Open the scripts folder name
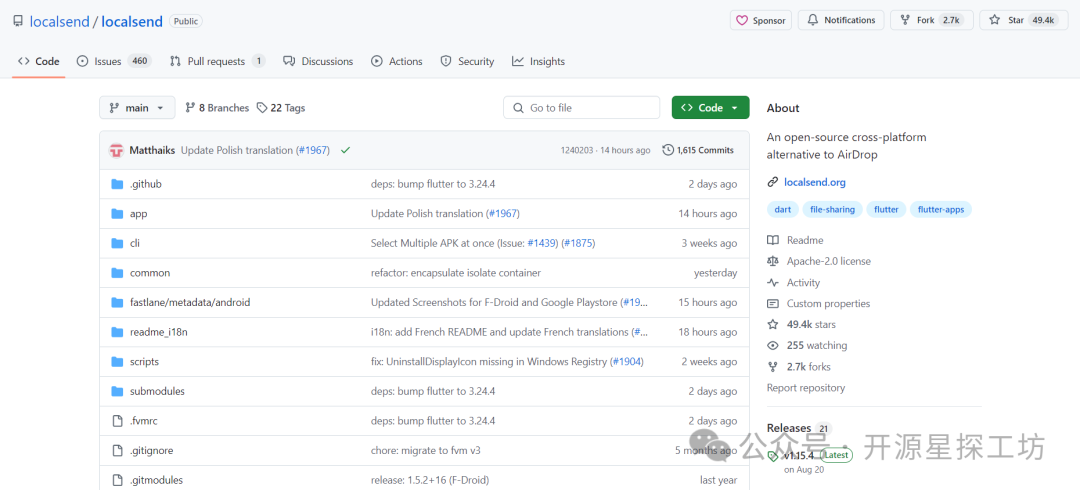1080x490 pixels. [x=145, y=362]
